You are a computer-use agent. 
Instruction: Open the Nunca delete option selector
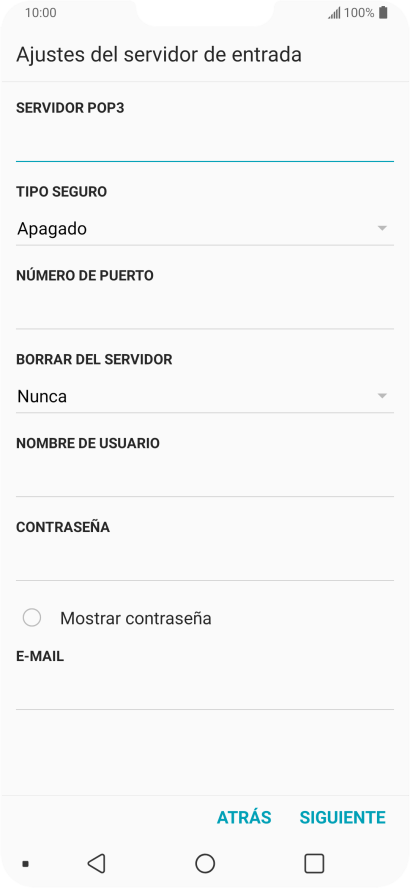(204, 396)
